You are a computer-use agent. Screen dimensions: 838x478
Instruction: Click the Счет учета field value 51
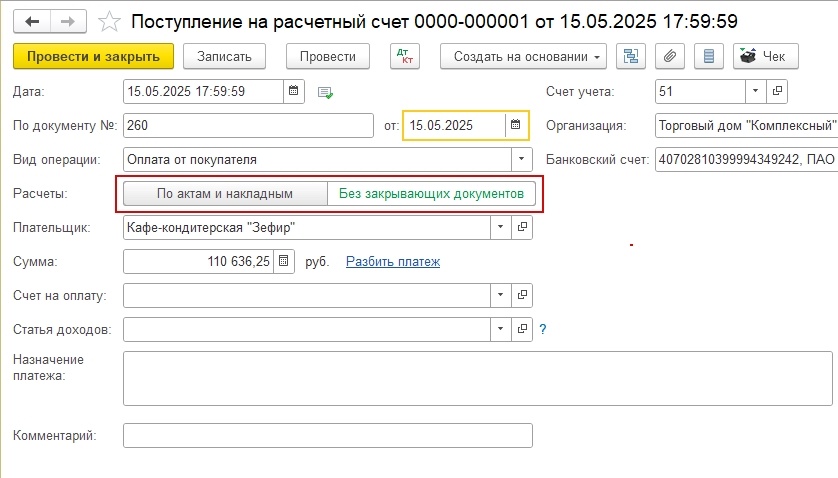click(700, 91)
